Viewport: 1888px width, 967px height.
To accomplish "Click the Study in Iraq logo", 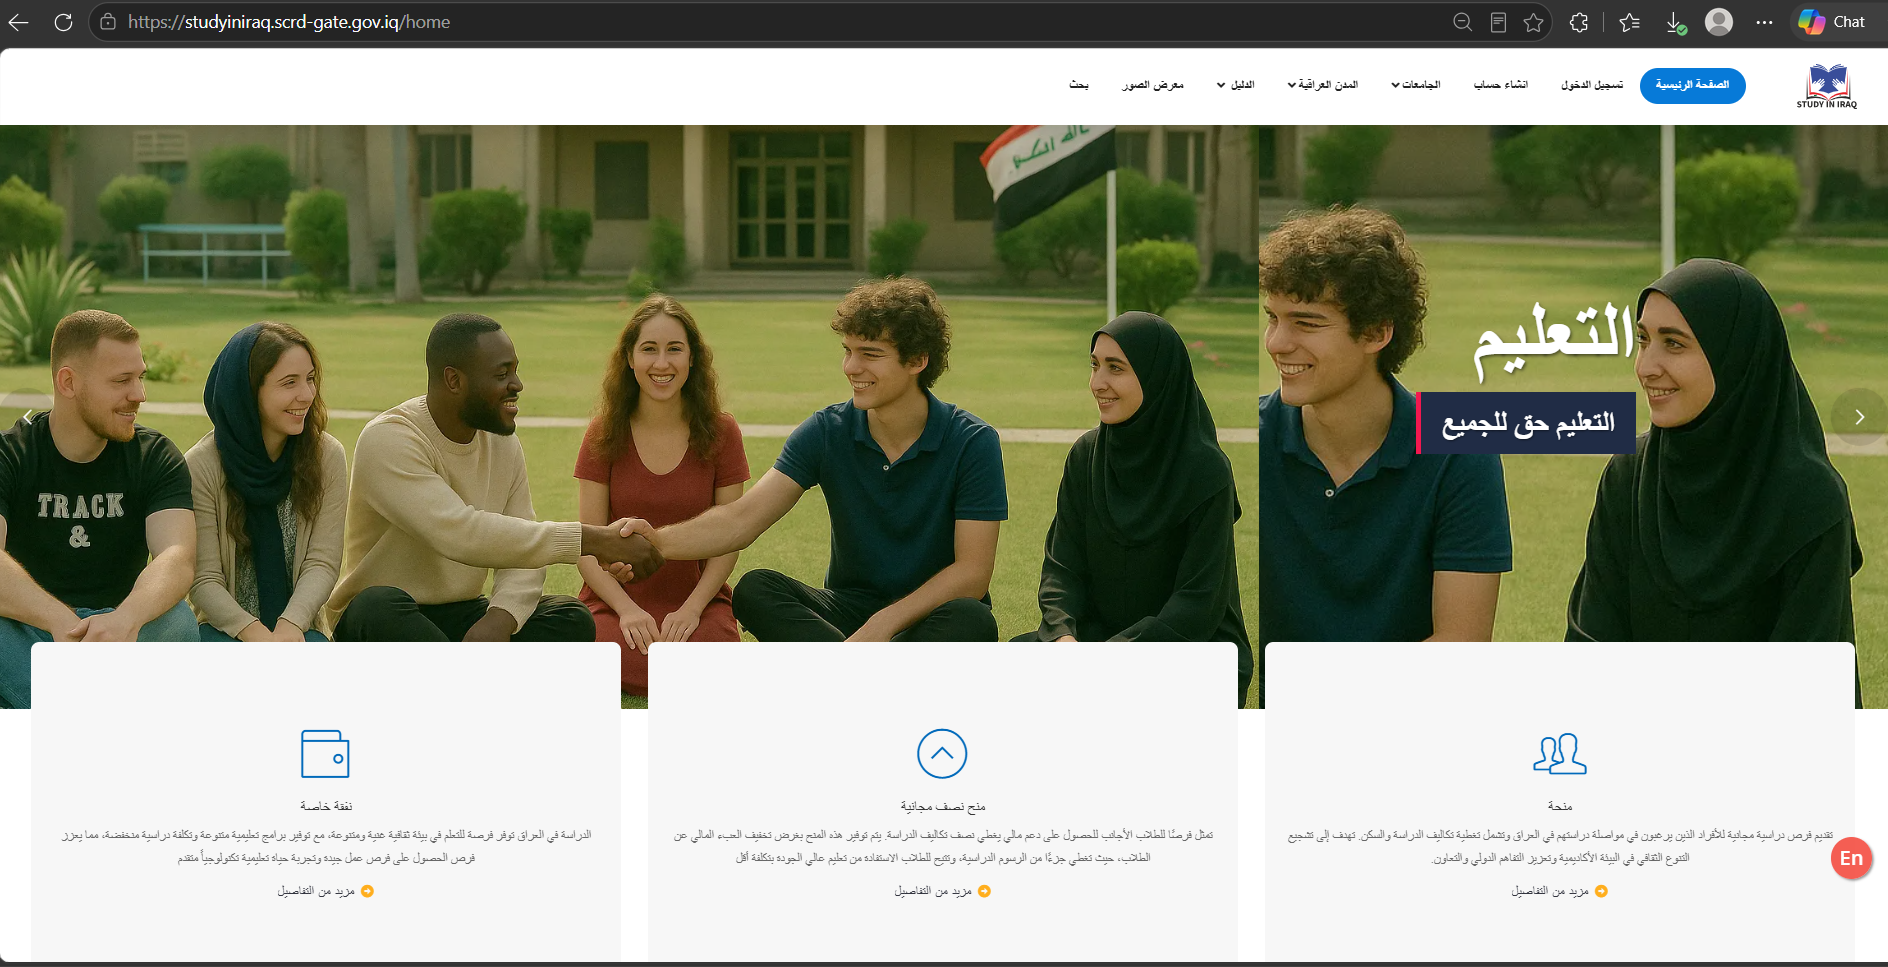I will pos(1827,86).
